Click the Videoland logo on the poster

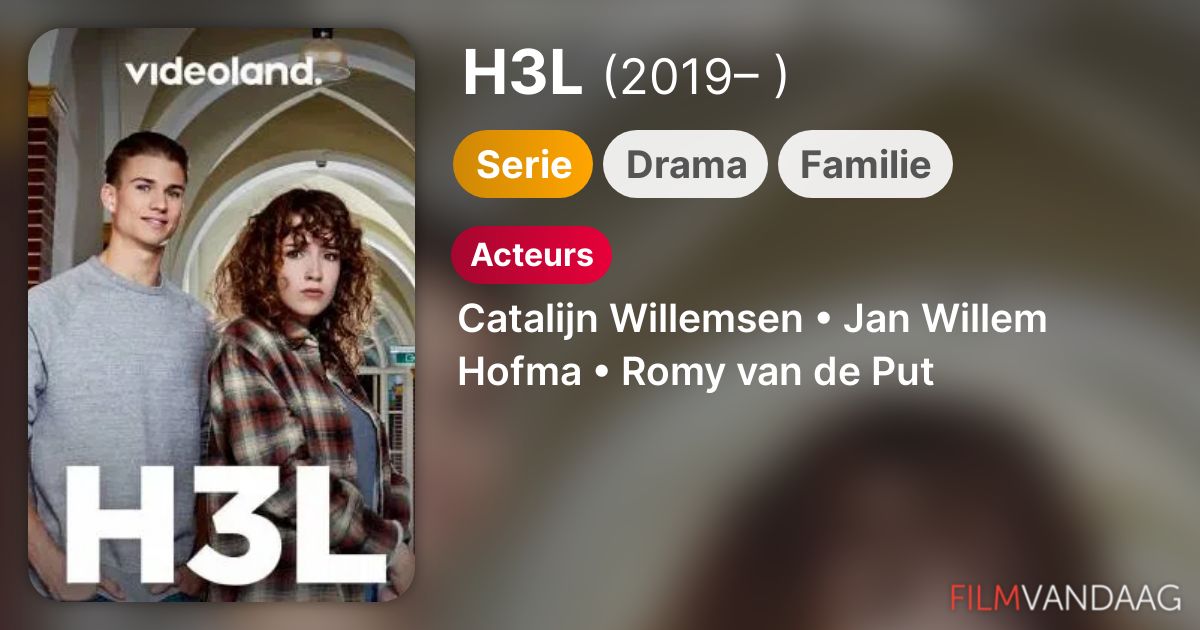coord(221,71)
